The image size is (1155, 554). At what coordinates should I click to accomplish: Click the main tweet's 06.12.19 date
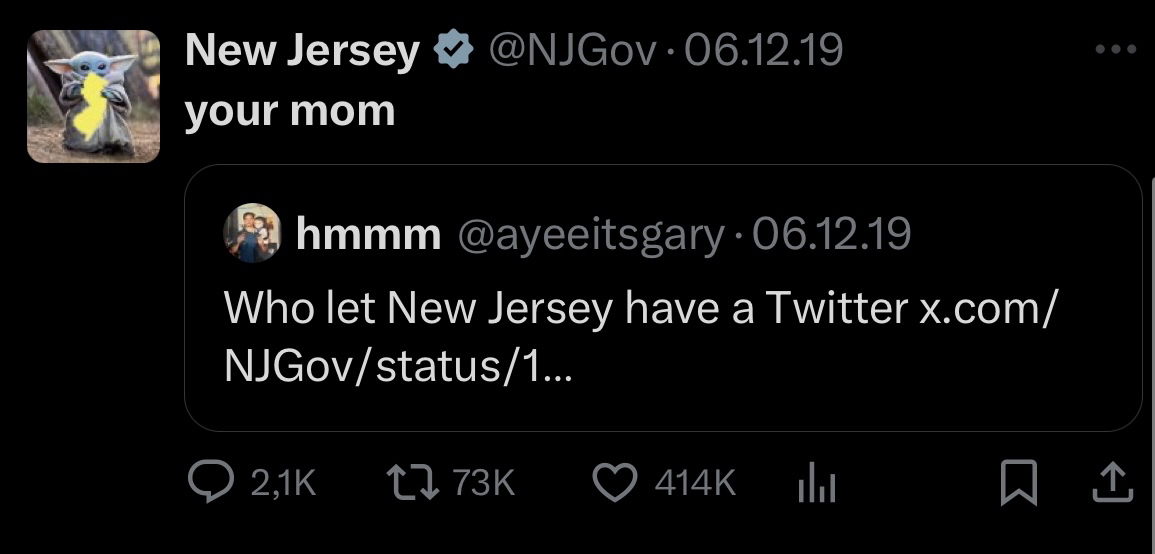pyautogui.click(x=765, y=50)
